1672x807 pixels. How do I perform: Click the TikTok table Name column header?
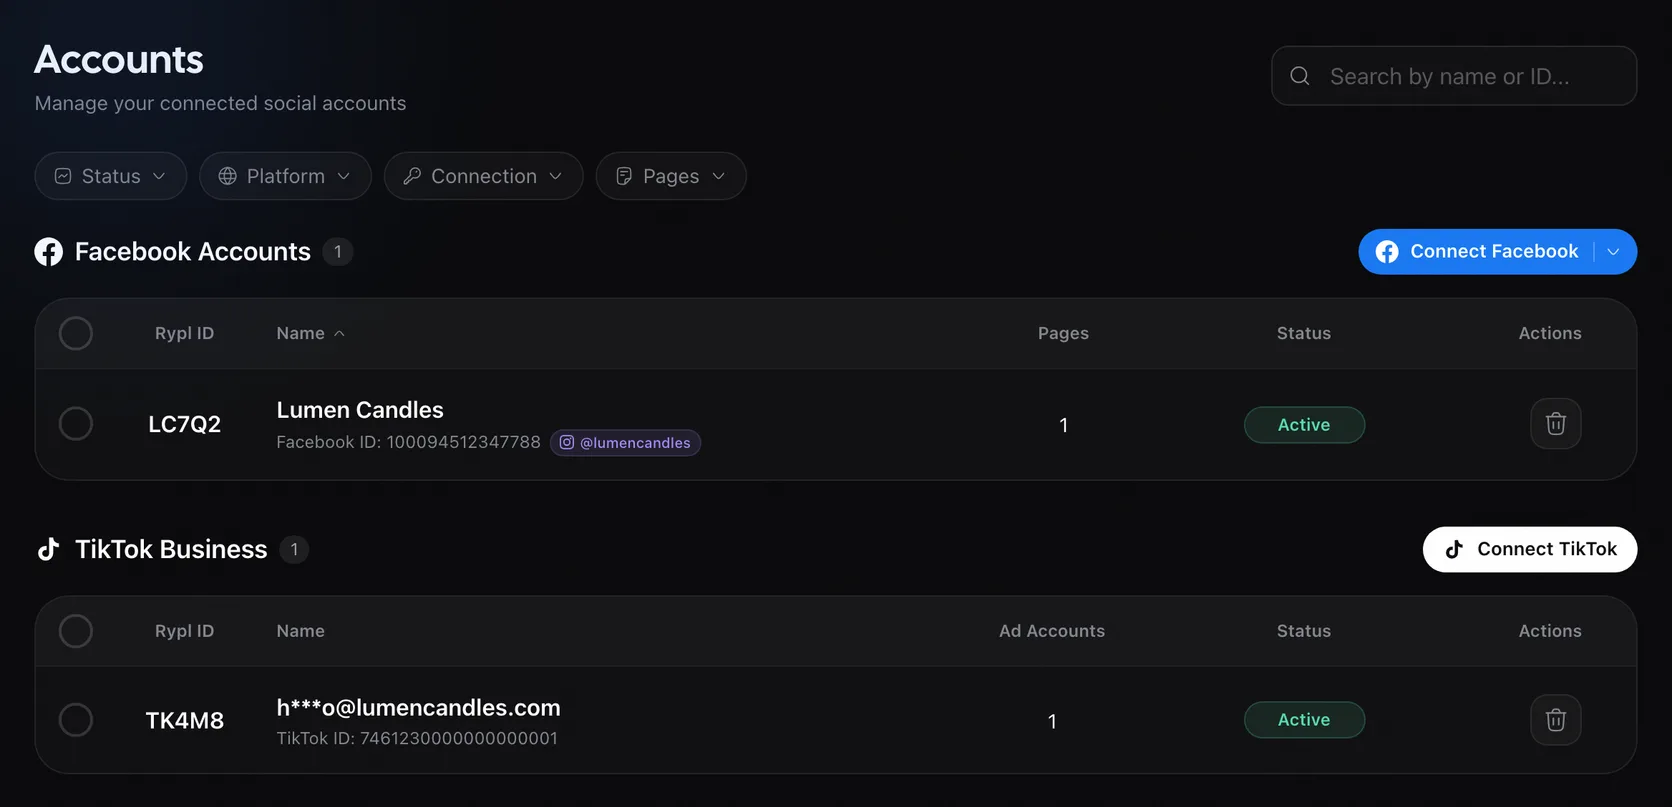pos(300,631)
